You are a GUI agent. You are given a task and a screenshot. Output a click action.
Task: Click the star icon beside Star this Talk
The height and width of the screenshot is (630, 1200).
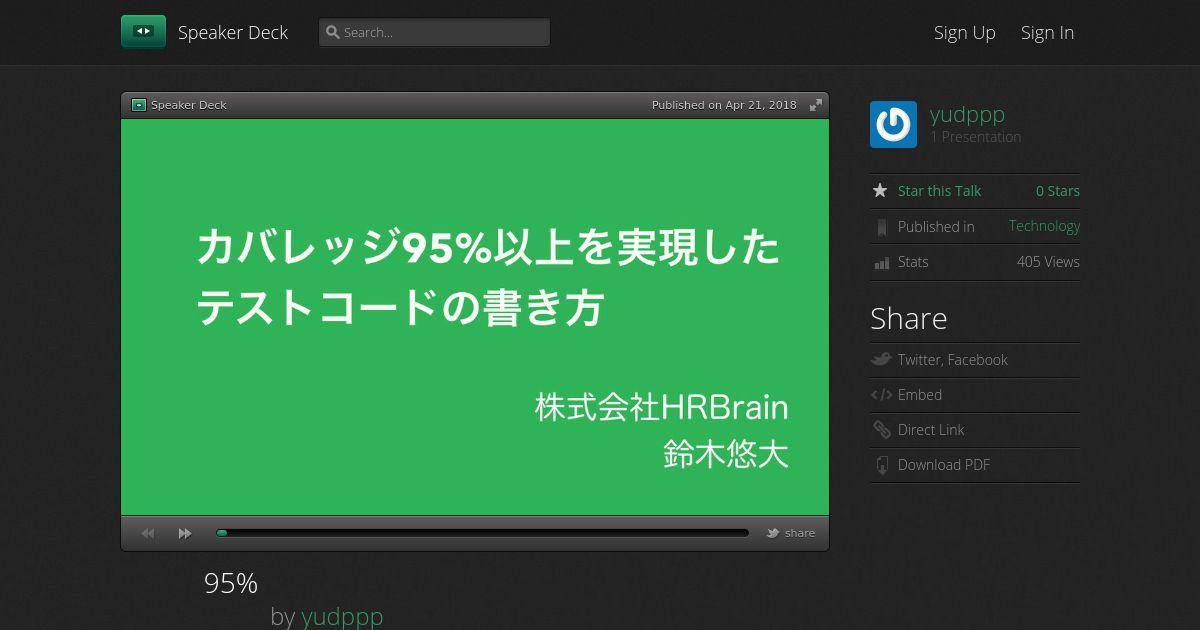click(x=880, y=190)
